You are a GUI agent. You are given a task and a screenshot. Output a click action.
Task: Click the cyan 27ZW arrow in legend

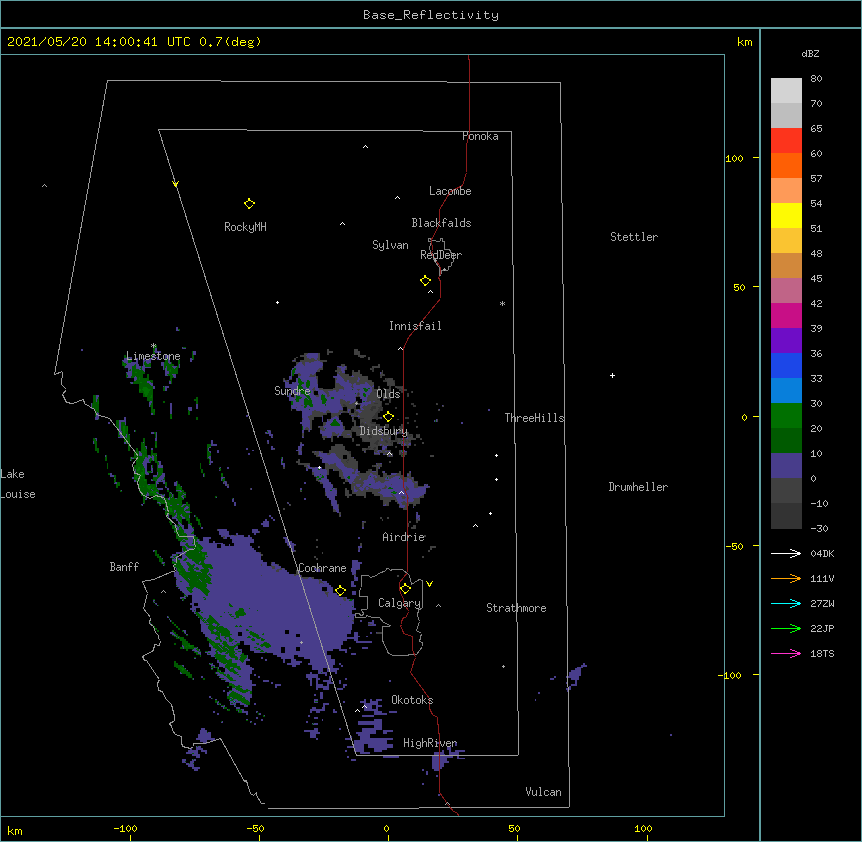click(786, 603)
